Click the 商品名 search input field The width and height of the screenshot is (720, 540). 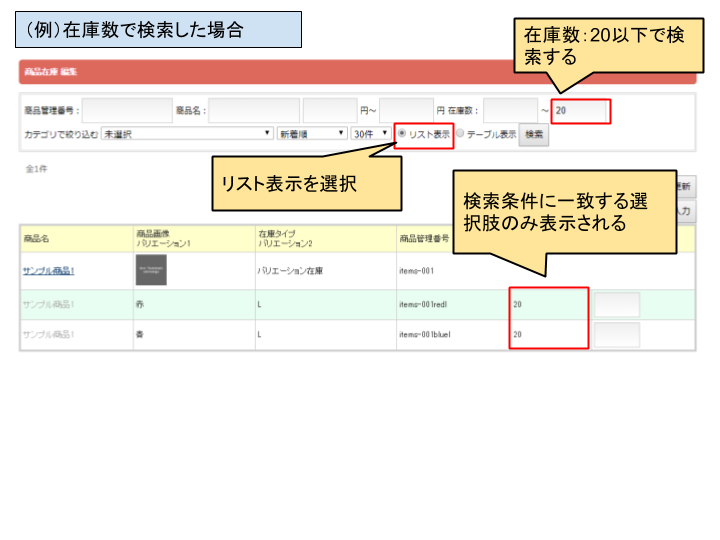click(254, 110)
